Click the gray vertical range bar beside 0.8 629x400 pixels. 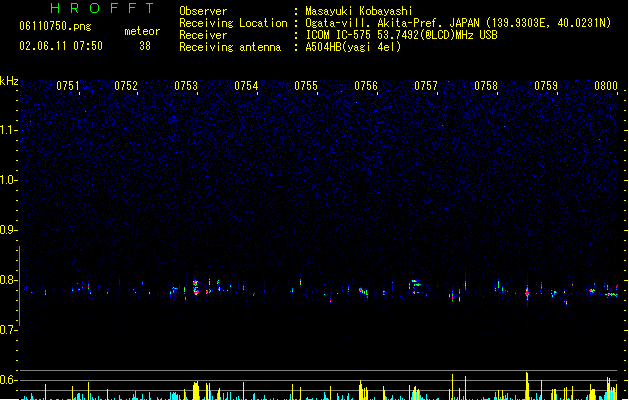[20, 286]
